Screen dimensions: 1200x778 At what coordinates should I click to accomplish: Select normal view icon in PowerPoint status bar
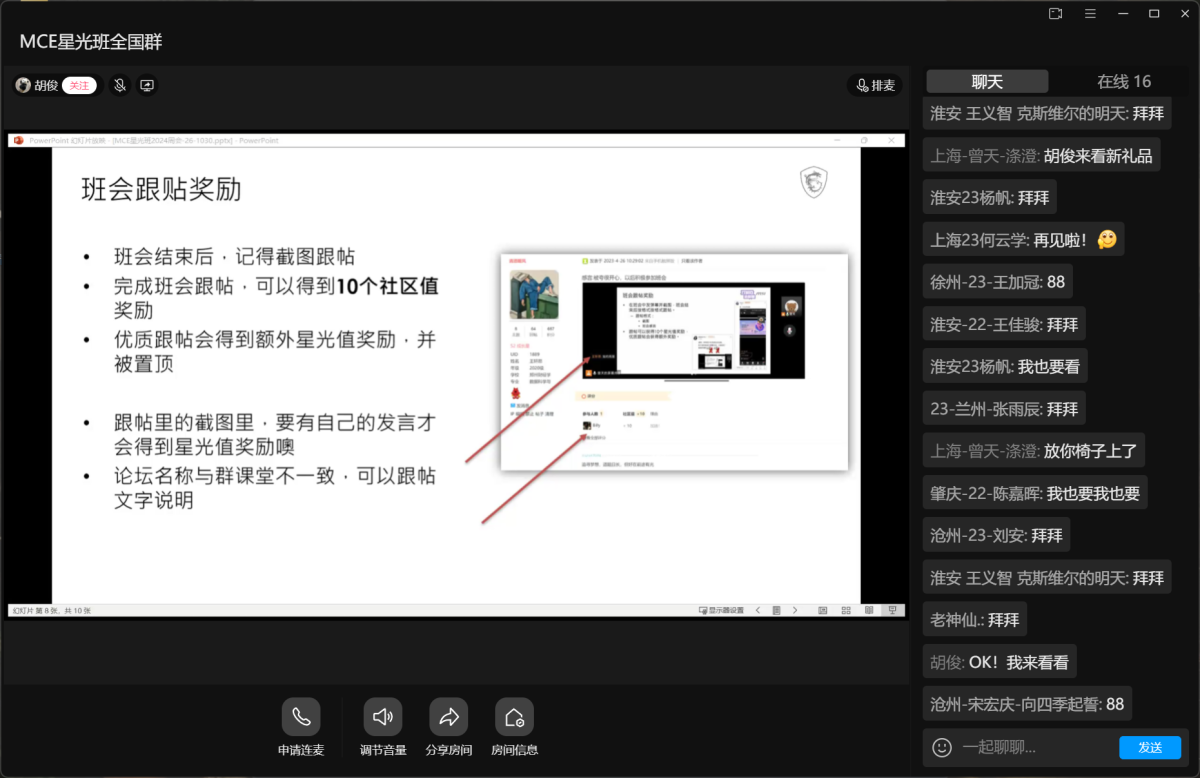pos(823,610)
